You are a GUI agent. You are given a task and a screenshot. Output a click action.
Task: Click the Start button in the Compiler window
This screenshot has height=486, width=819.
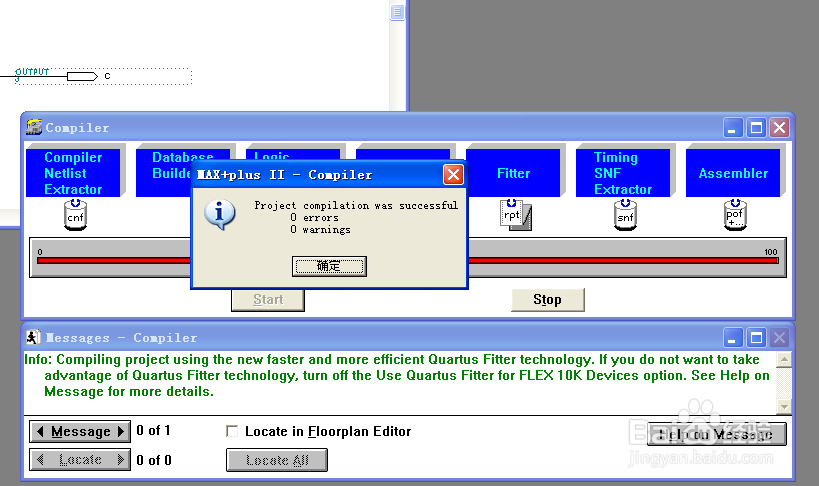[x=268, y=300]
